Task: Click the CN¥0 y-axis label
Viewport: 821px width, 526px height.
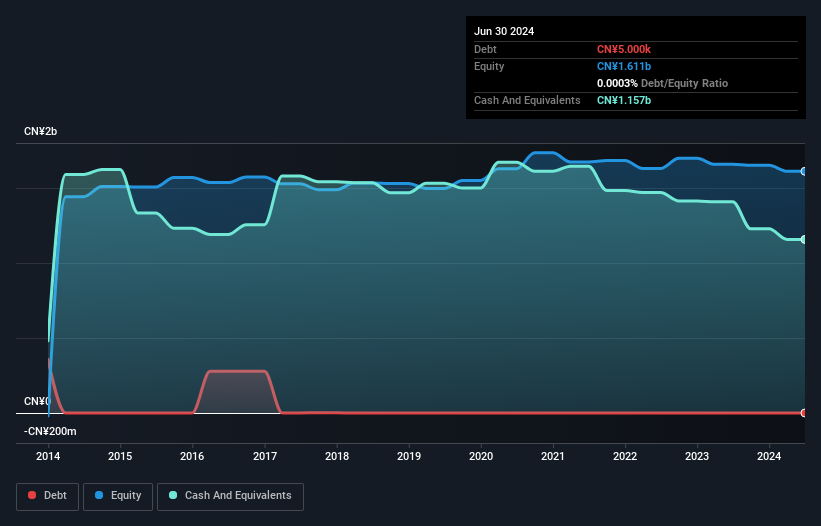Action: coord(37,401)
